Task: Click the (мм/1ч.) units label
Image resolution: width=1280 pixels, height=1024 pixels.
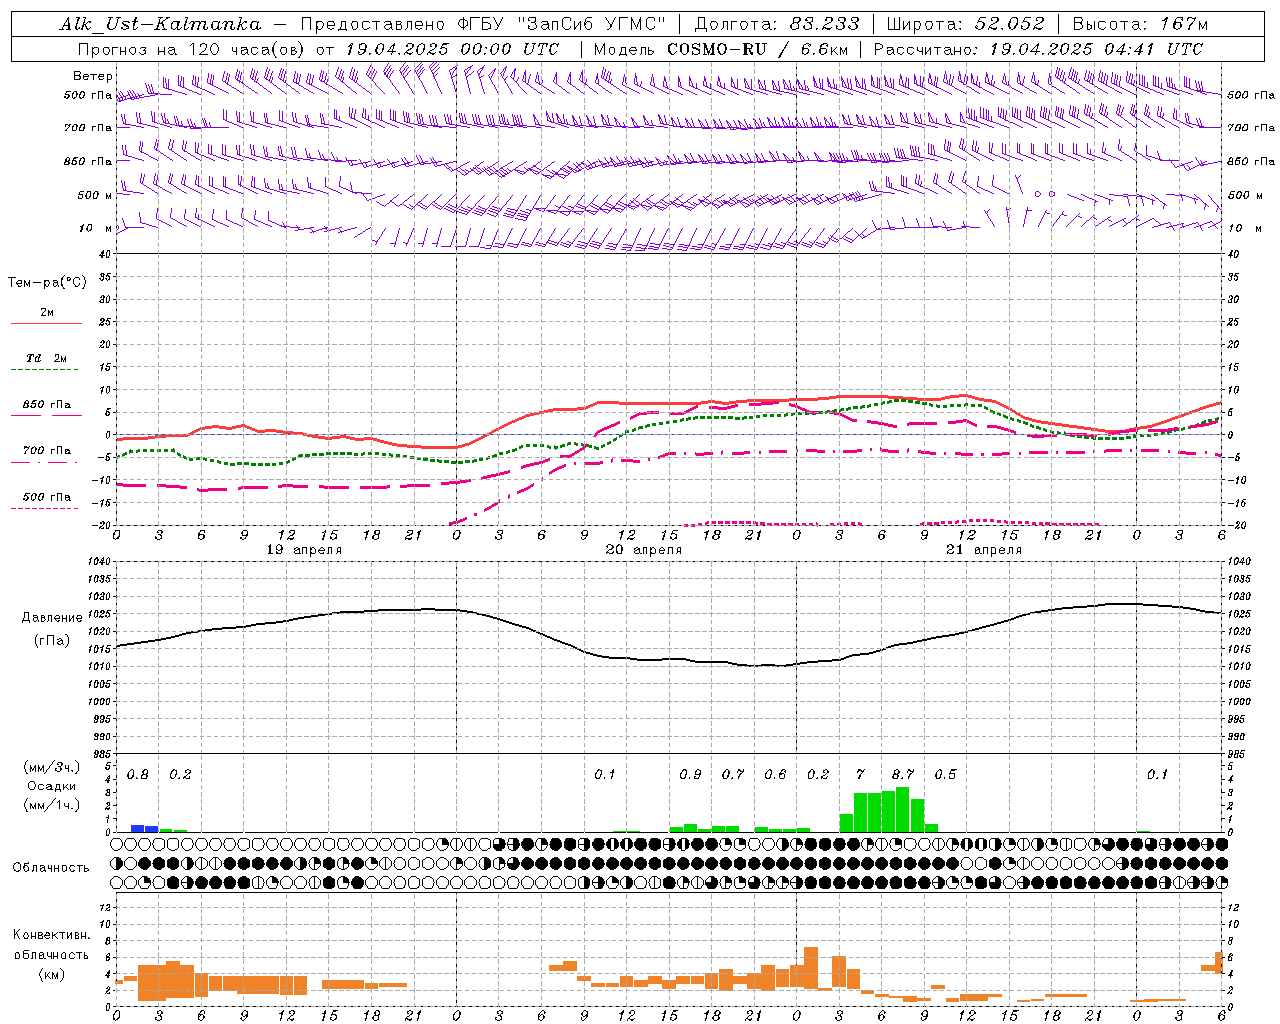Action: pyautogui.click(x=51, y=805)
